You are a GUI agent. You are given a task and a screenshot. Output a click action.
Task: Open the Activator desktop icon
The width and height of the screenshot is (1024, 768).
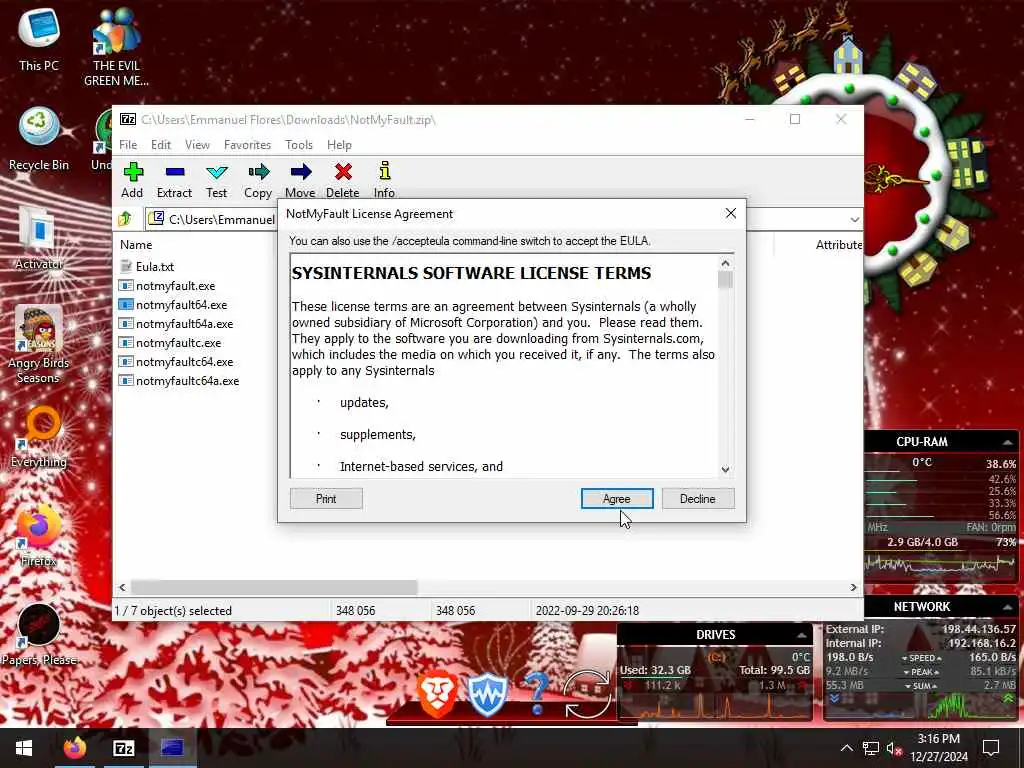click(39, 238)
